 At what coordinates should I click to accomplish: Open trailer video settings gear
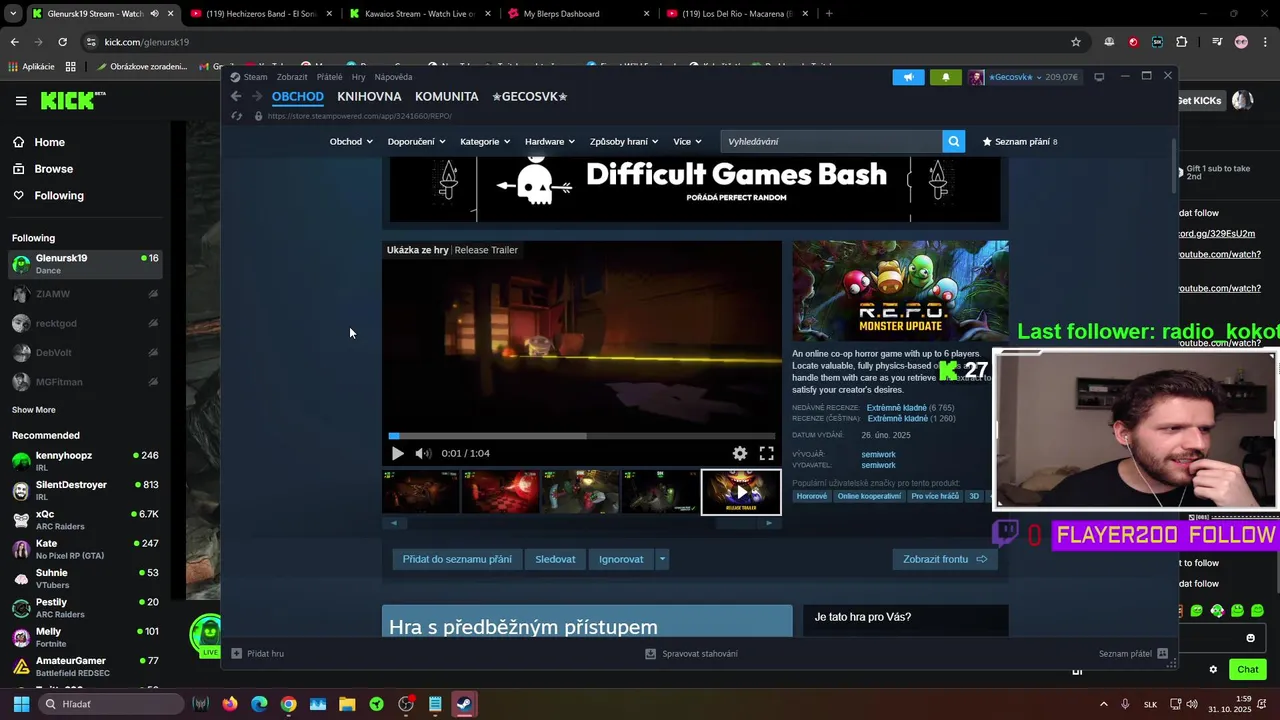click(739, 454)
